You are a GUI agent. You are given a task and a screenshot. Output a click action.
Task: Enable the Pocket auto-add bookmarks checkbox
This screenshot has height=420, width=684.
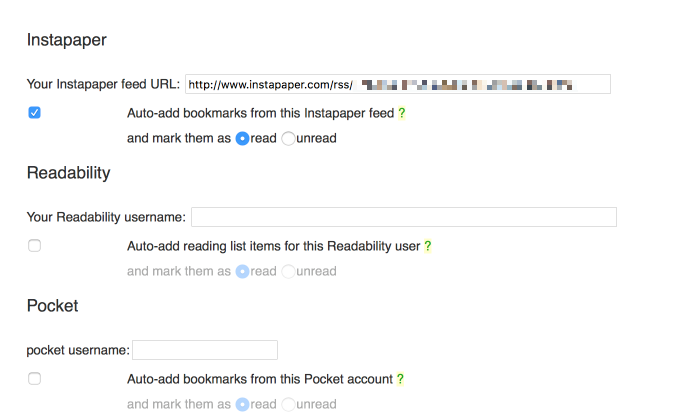pyautogui.click(x=34, y=379)
